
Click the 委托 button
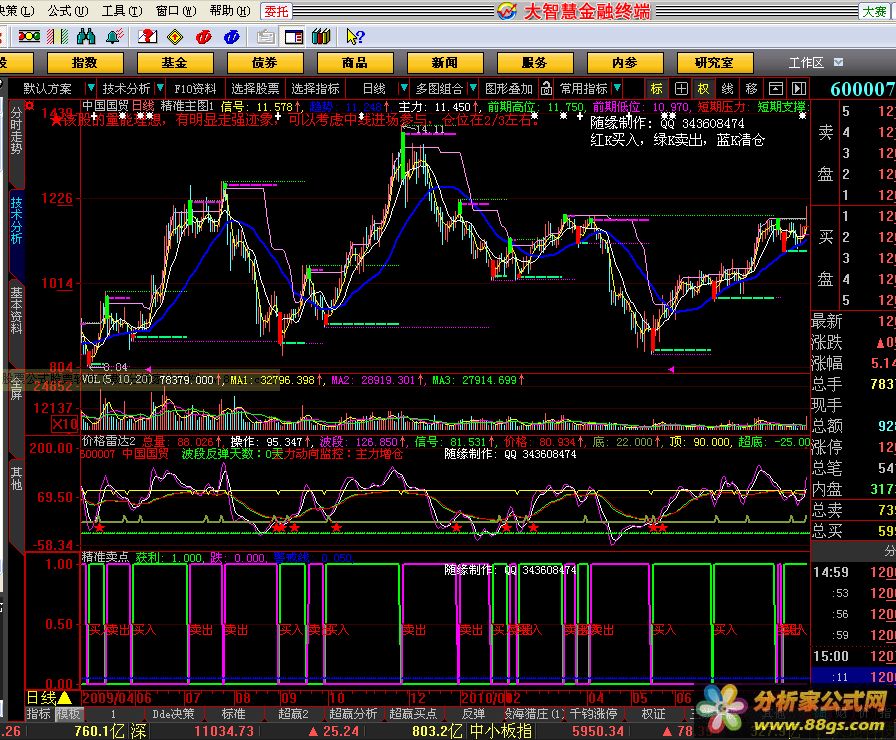click(x=276, y=11)
